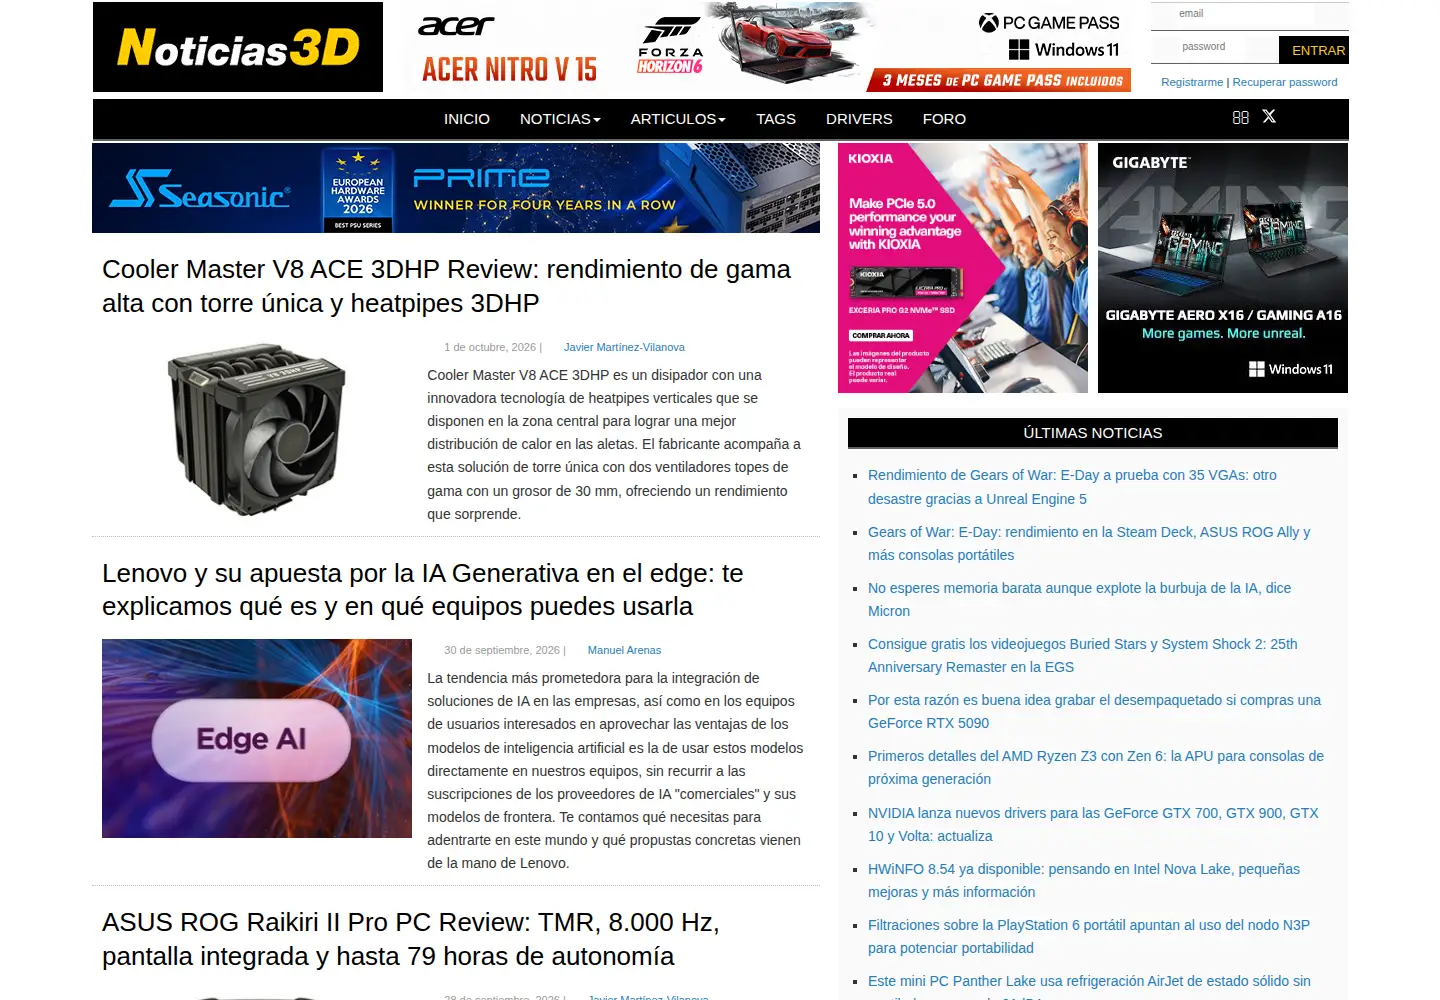Viewport: 1440px width, 1000px height.
Task: Click the Noticias3D logo
Action: (x=238, y=47)
